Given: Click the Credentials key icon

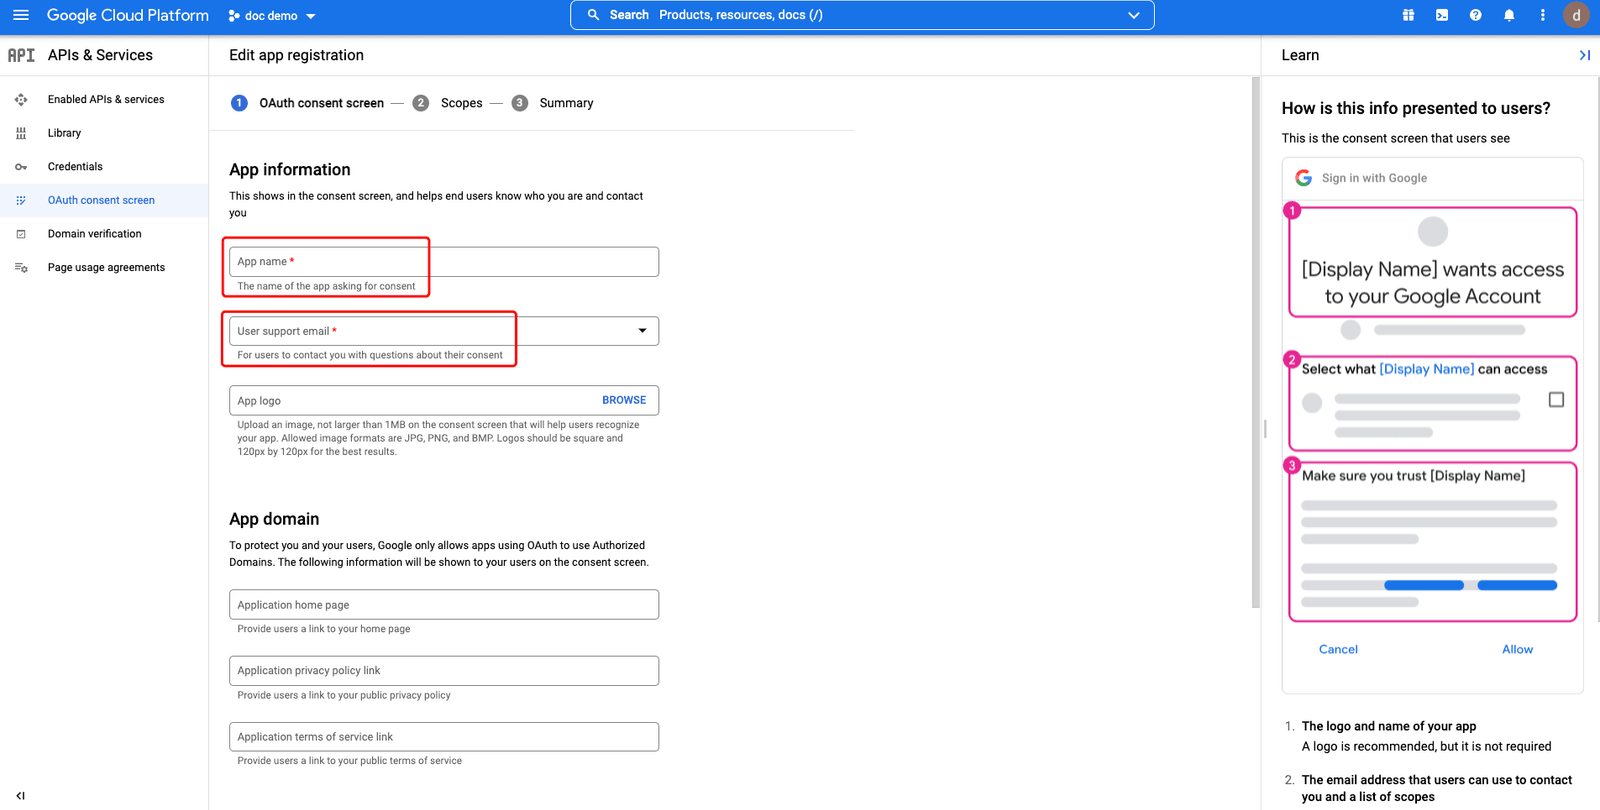Looking at the screenshot, I should tap(21, 167).
